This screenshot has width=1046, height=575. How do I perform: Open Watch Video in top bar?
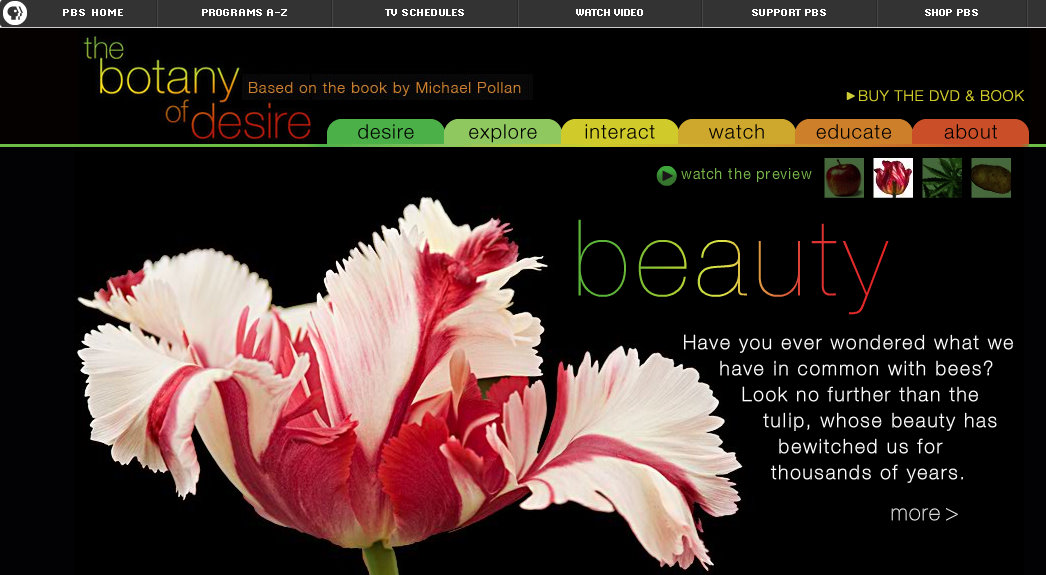tap(610, 13)
